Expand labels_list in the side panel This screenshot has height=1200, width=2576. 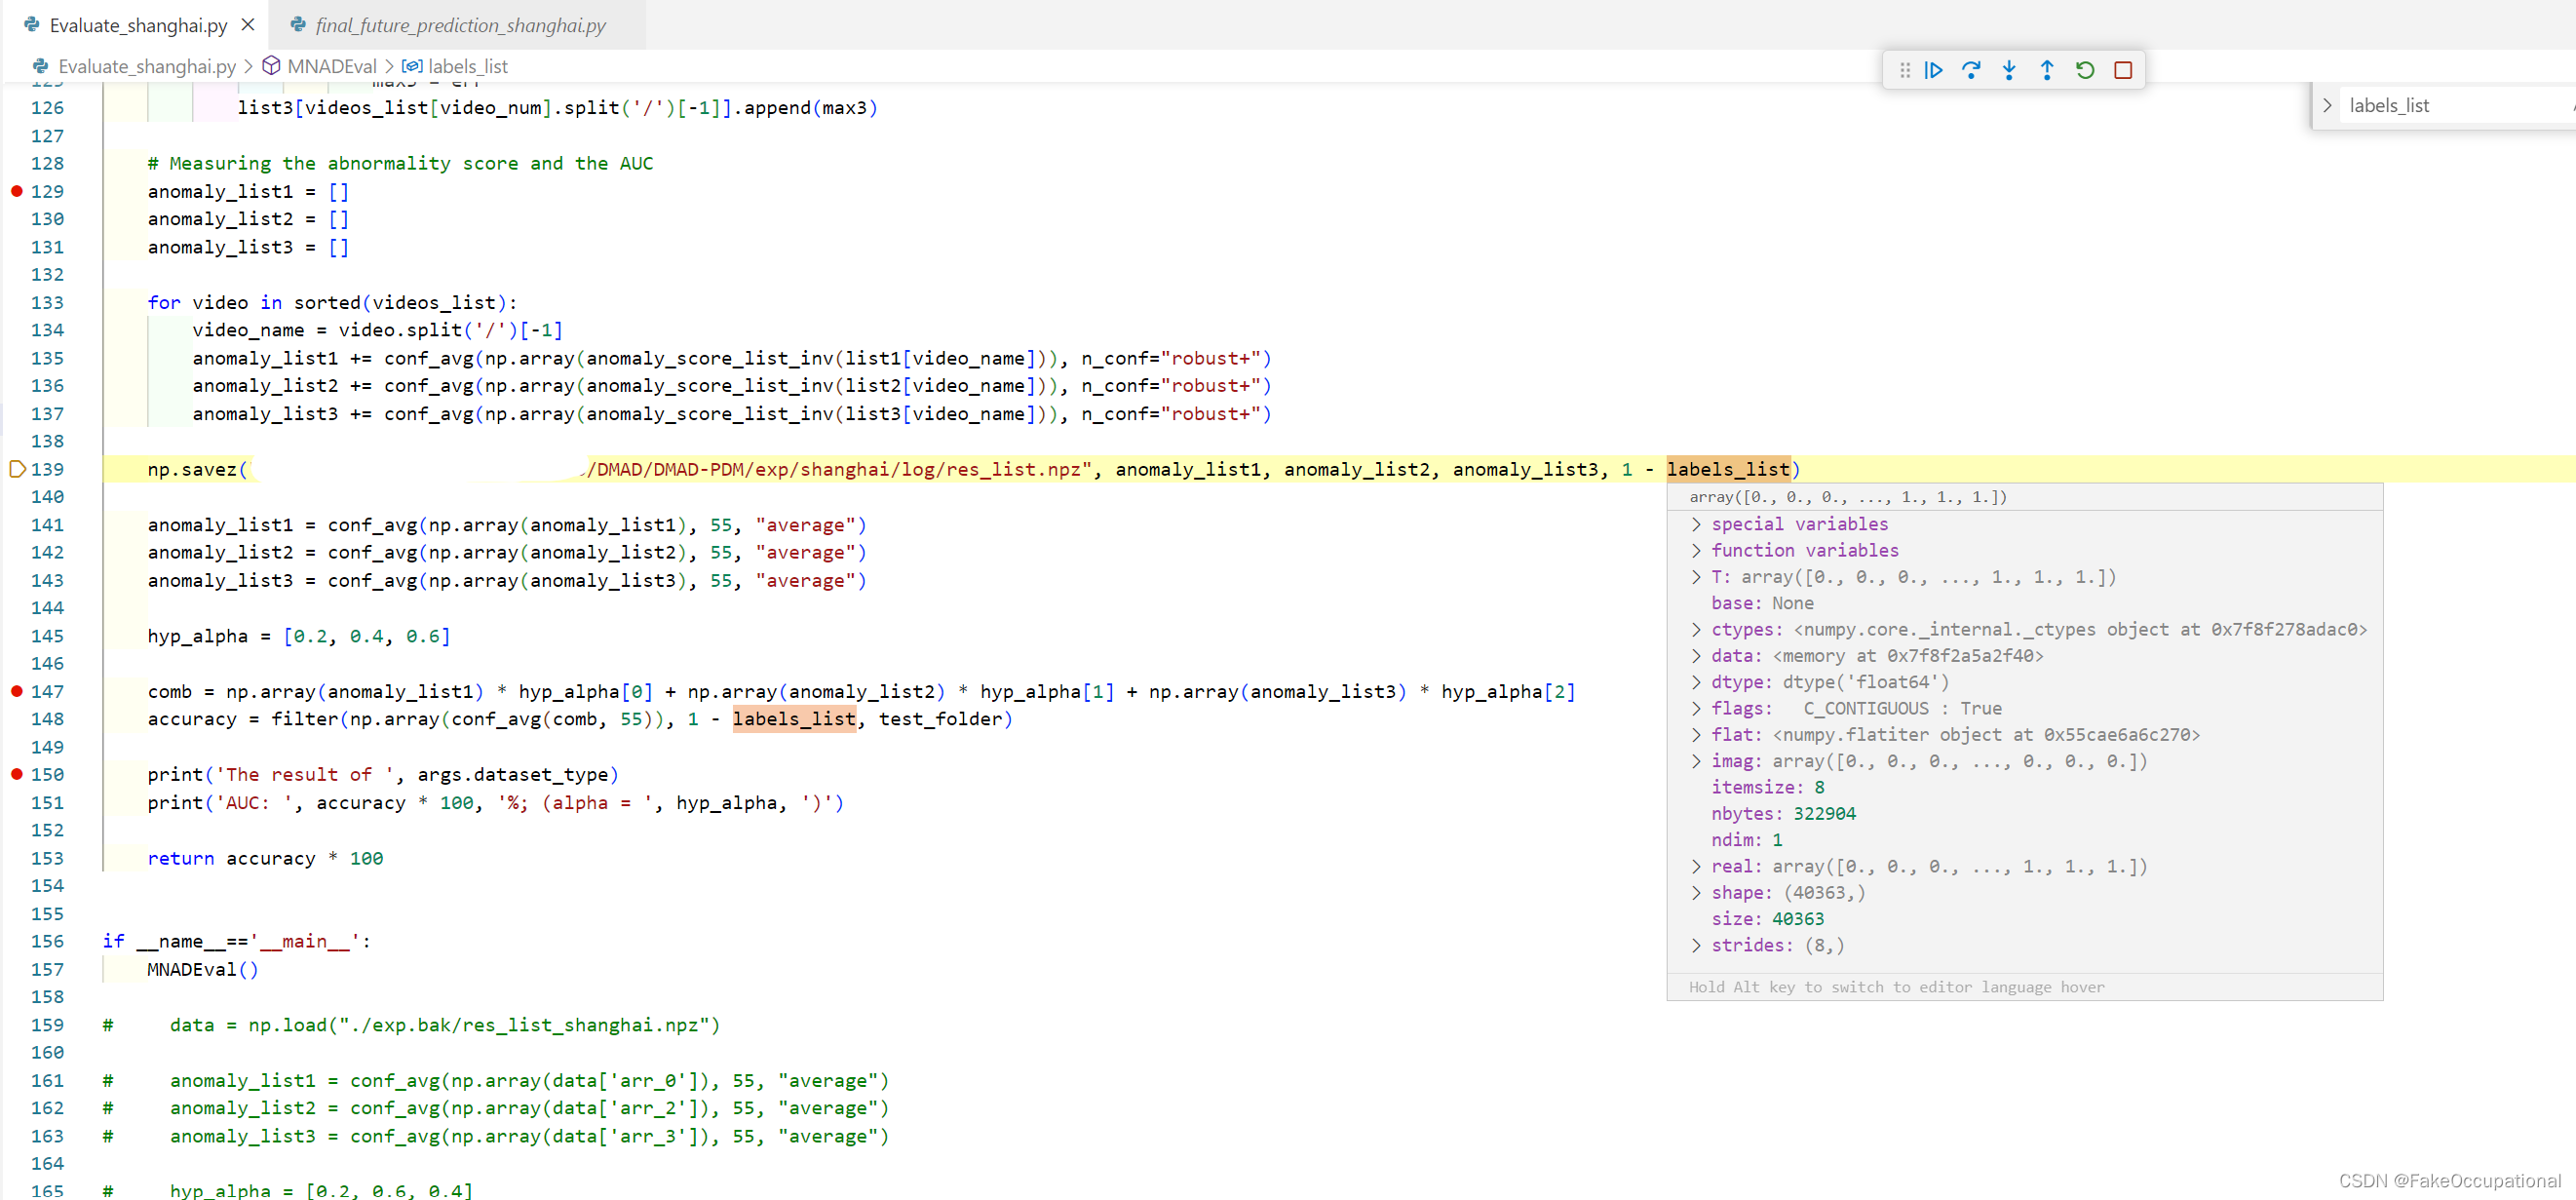click(x=2327, y=106)
